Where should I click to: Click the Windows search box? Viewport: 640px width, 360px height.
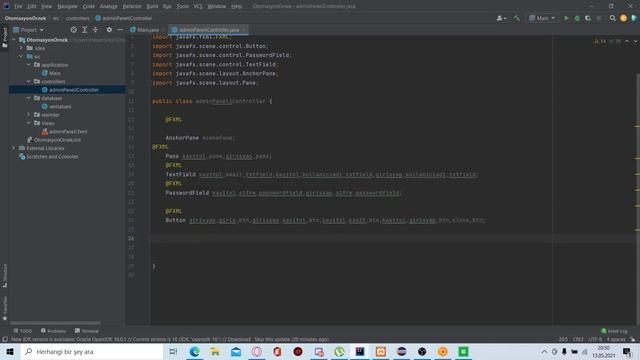pyautogui.click(x=92, y=351)
